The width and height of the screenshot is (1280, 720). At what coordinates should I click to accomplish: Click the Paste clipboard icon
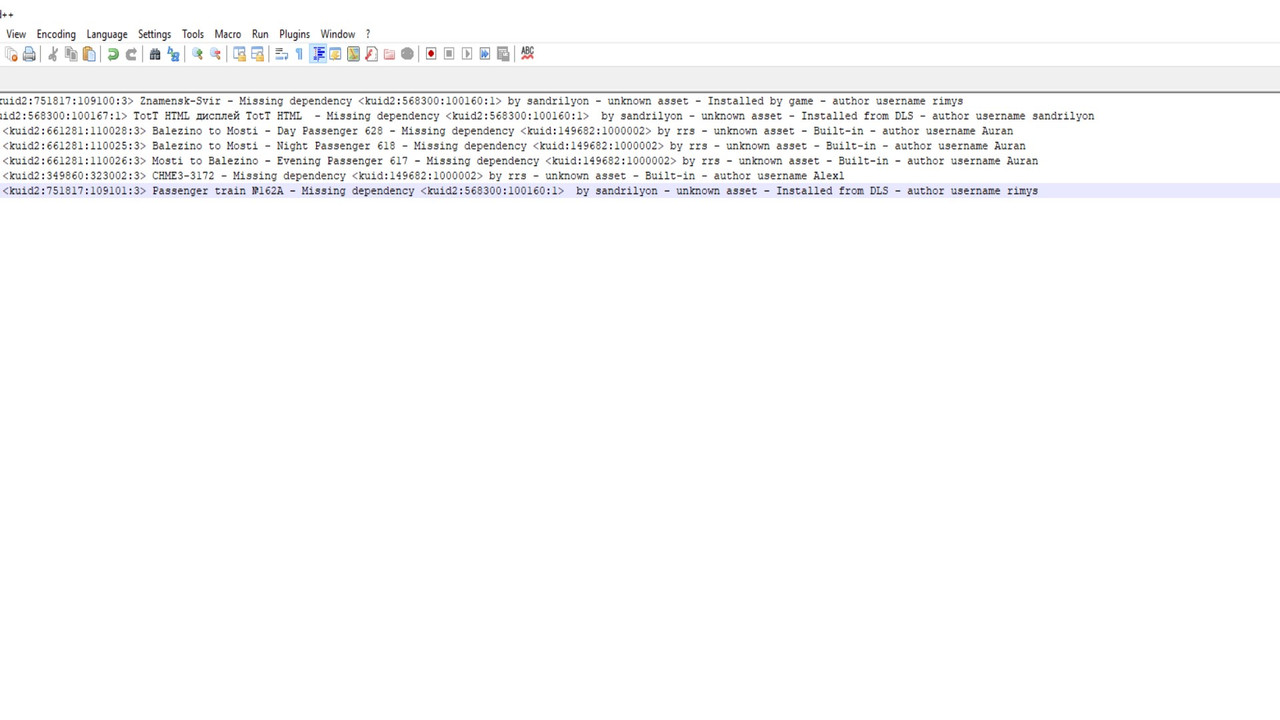pos(89,54)
